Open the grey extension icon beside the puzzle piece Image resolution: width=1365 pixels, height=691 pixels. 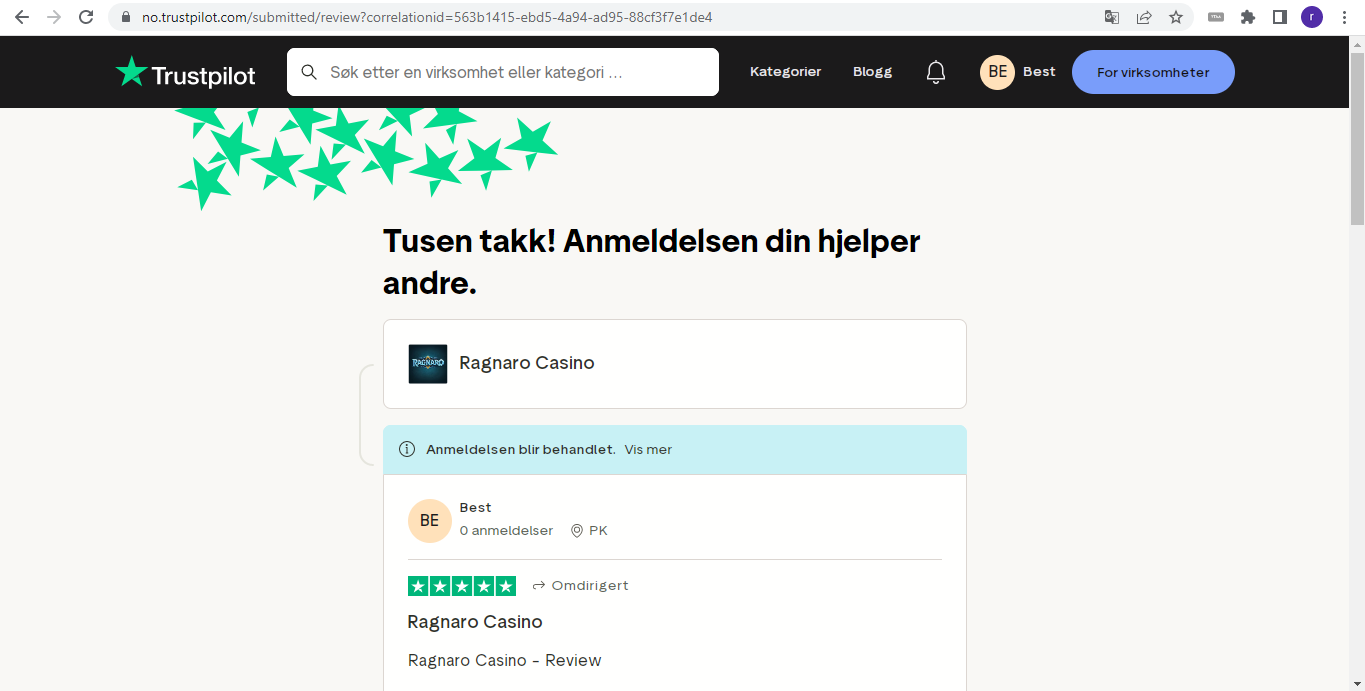(x=1216, y=17)
